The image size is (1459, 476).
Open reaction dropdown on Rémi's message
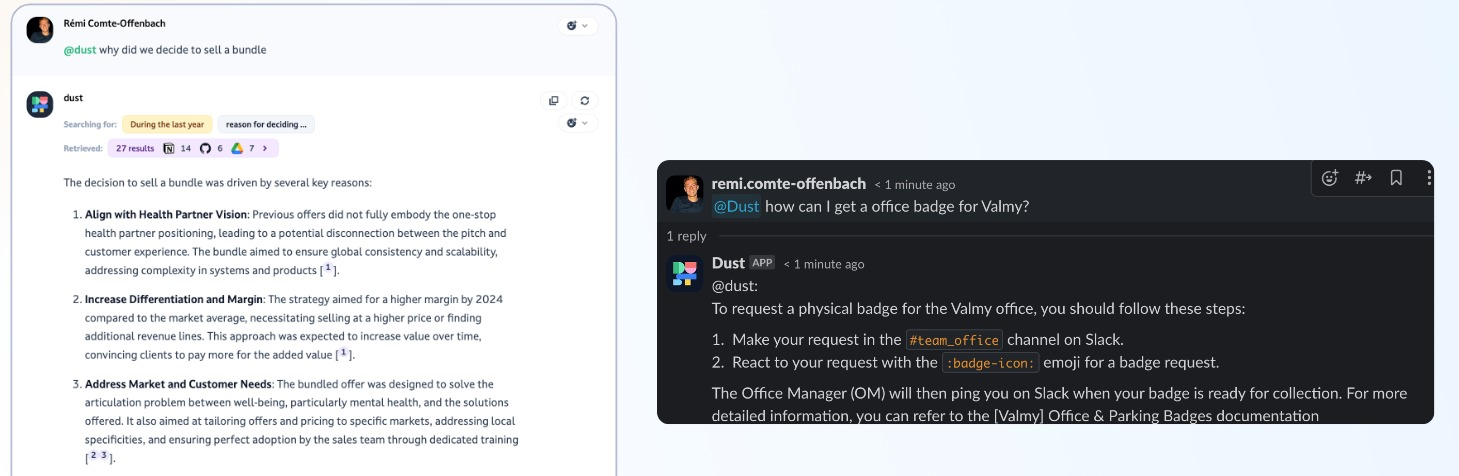577,26
